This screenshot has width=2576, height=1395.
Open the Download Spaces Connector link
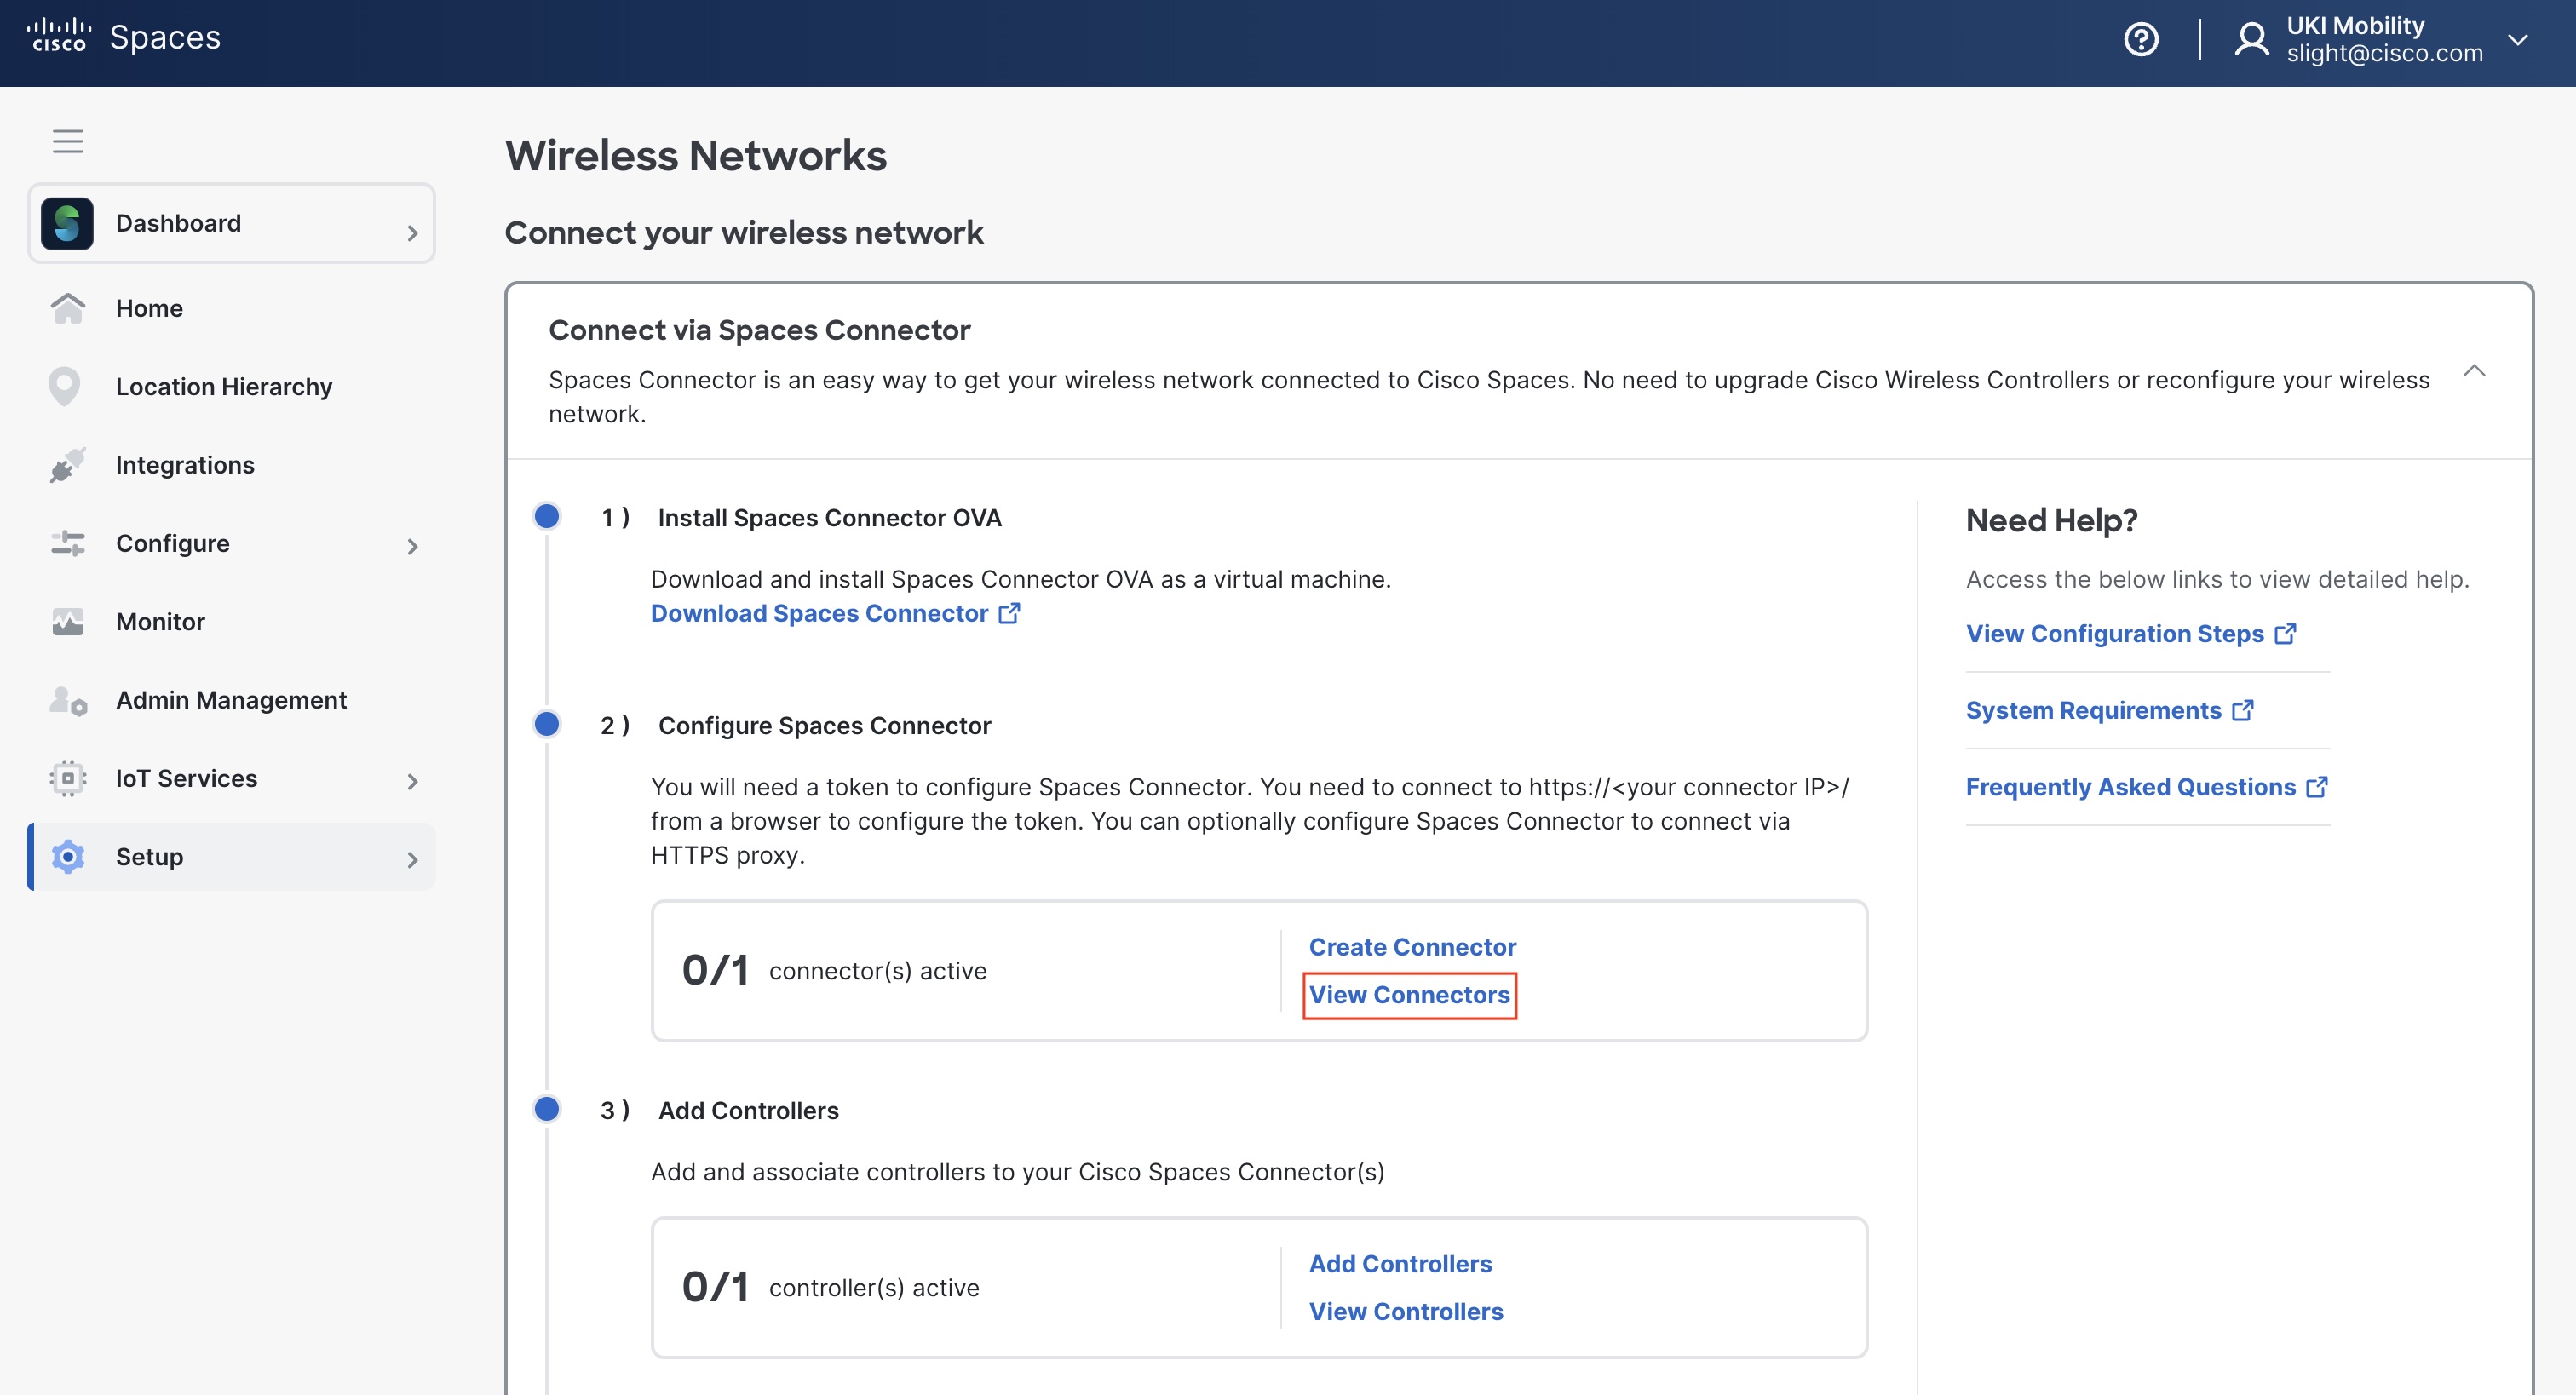tap(835, 613)
